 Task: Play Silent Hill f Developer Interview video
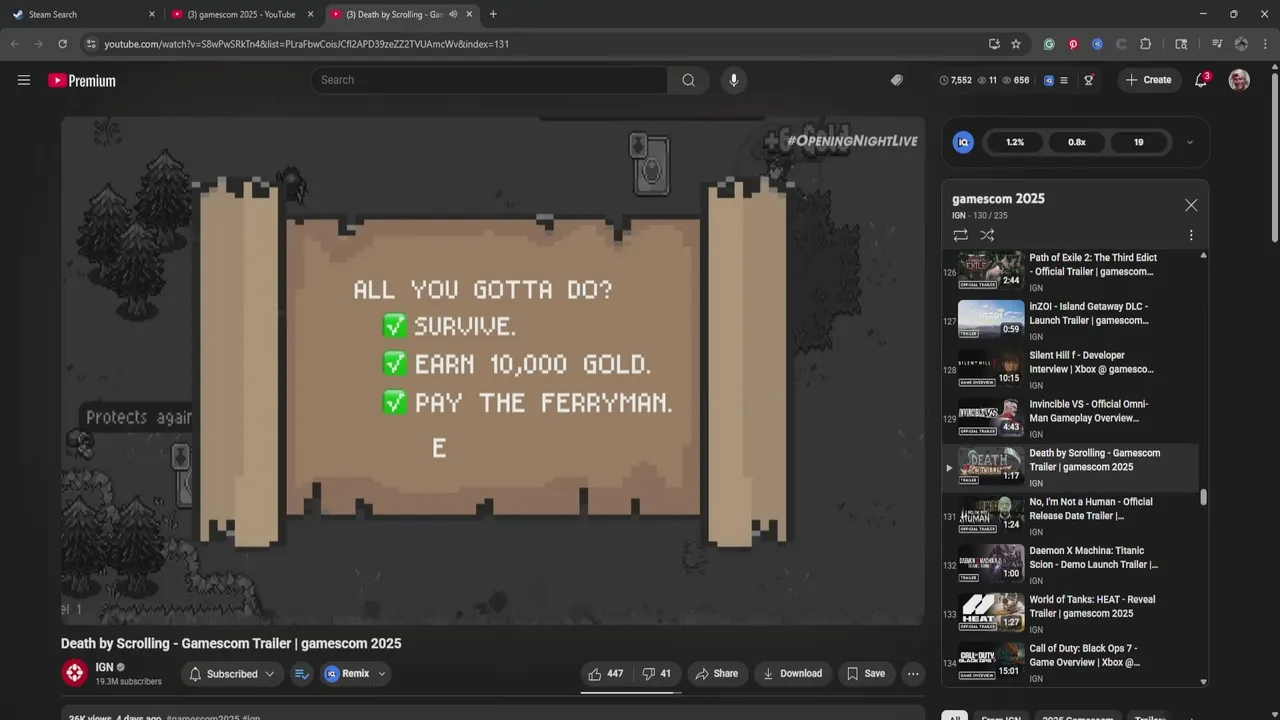(1070, 369)
